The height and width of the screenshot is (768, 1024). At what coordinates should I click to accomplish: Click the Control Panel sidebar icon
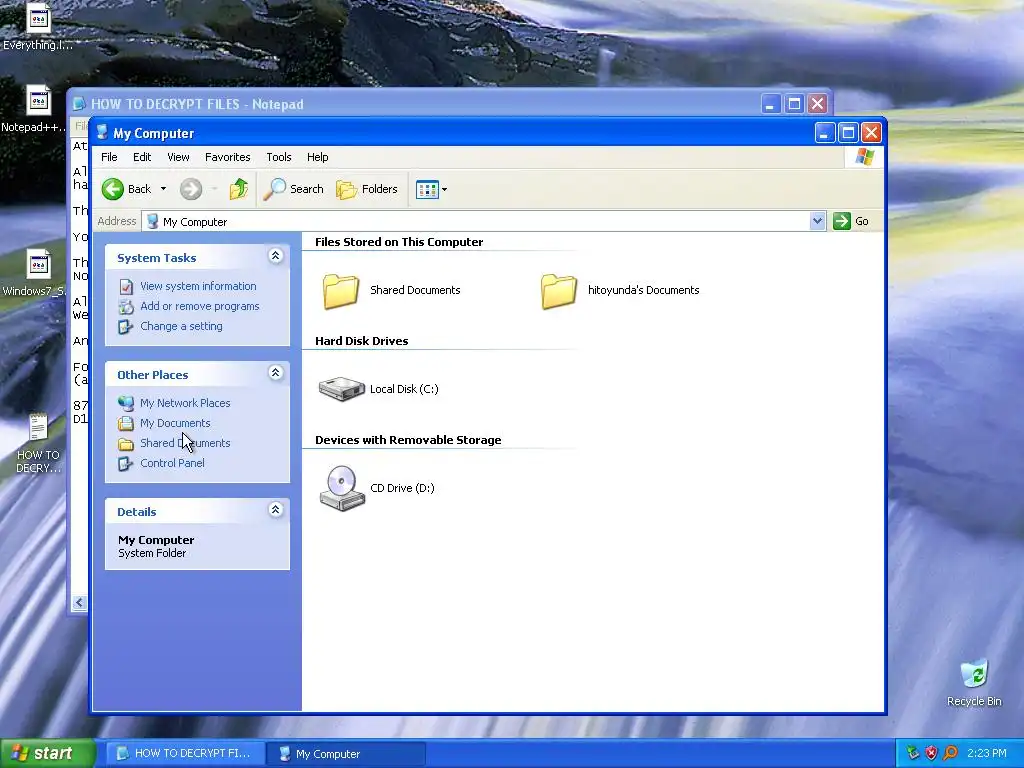coord(125,464)
